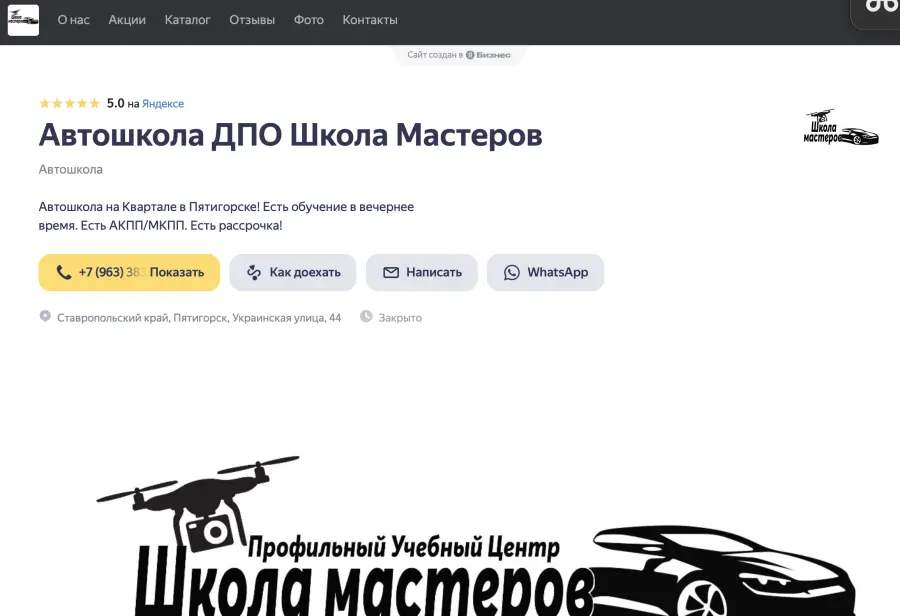Jump to the Отзывы section
900x616 pixels.
click(x=252, y=20)
